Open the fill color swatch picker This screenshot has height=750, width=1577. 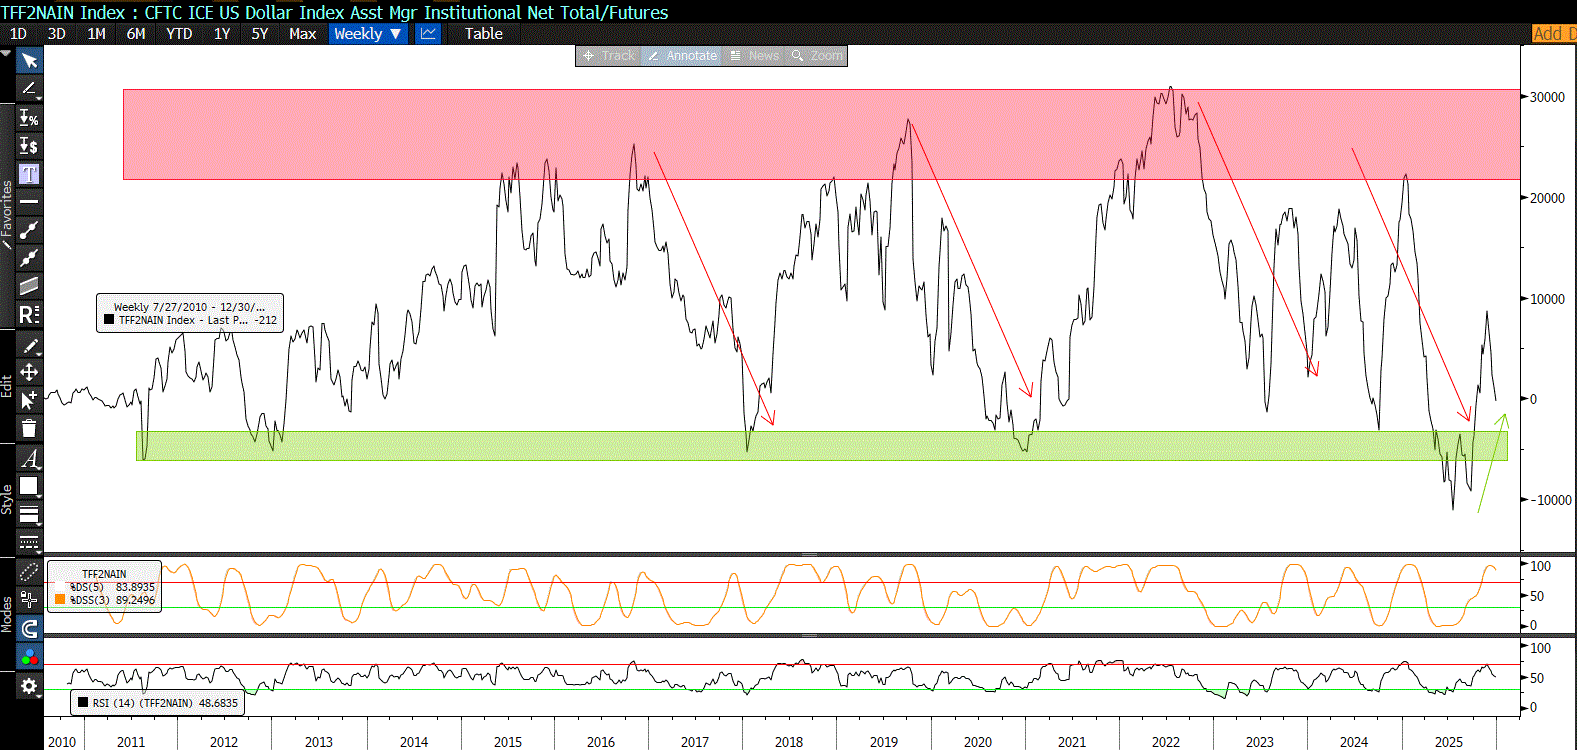pos(29,486)
